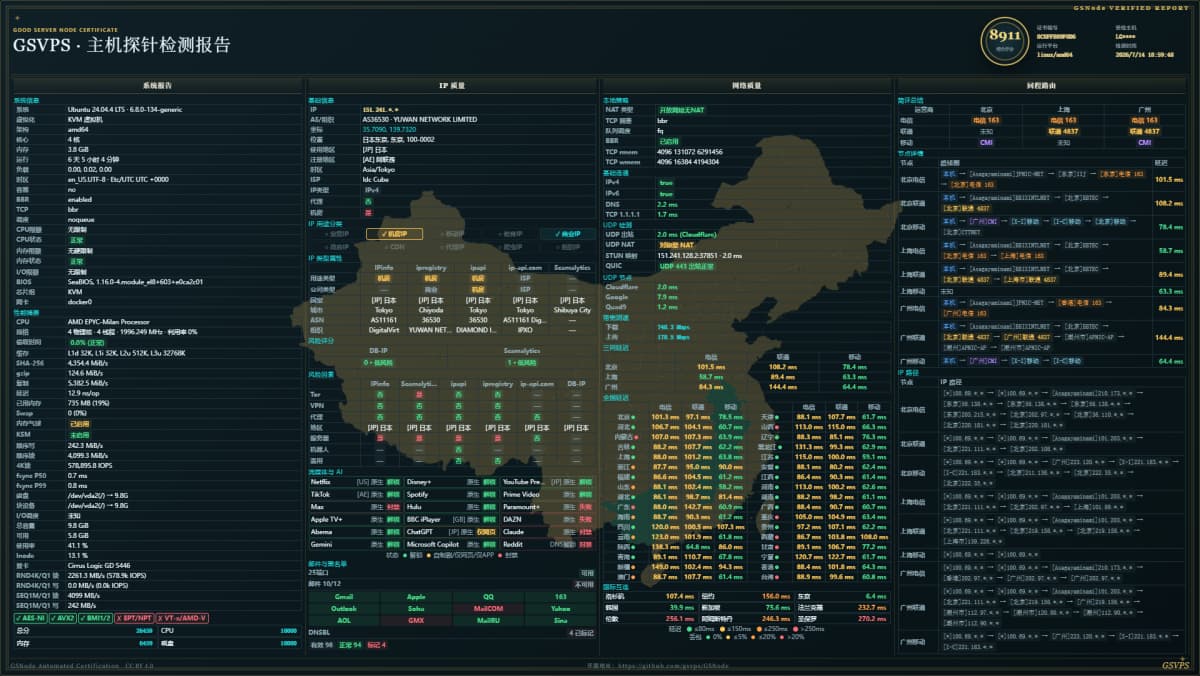Click the Reddit unlock status row
The height and width of the screenshot is (676, 1200).
click(548, 545)
